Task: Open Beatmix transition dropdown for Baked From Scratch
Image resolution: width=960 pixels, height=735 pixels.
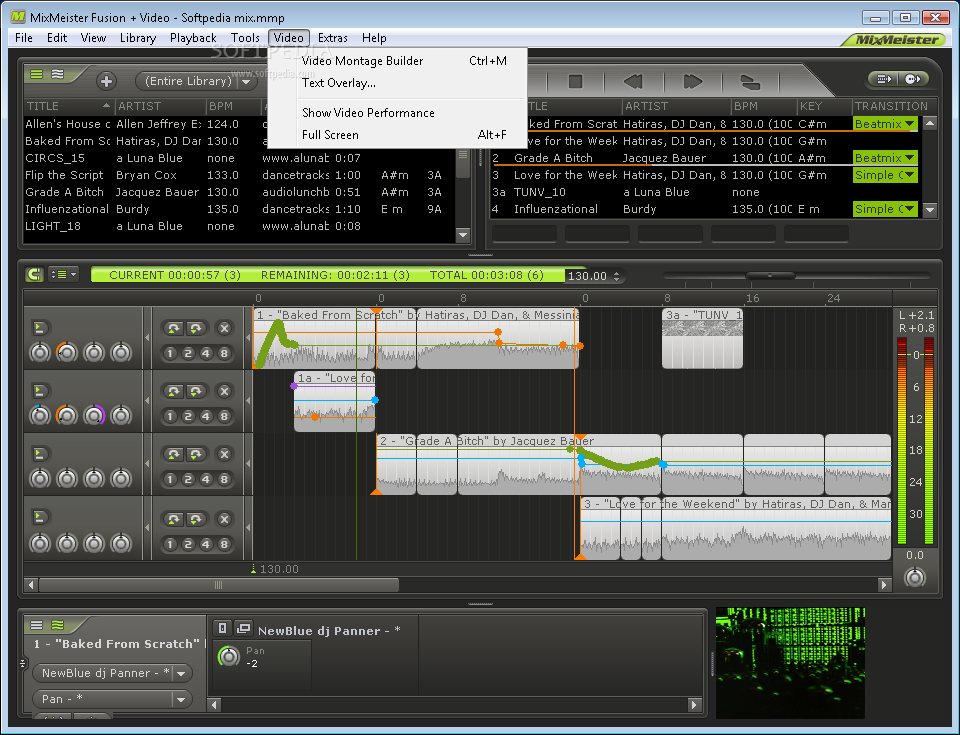Action: coord(885,124)
